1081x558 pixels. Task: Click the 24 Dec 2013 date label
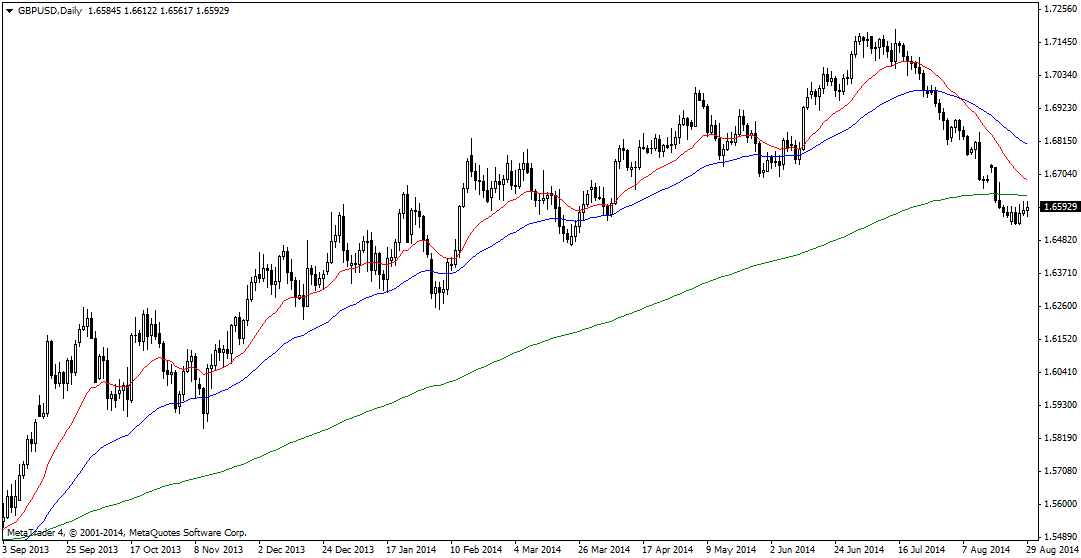tap(349, 550)
